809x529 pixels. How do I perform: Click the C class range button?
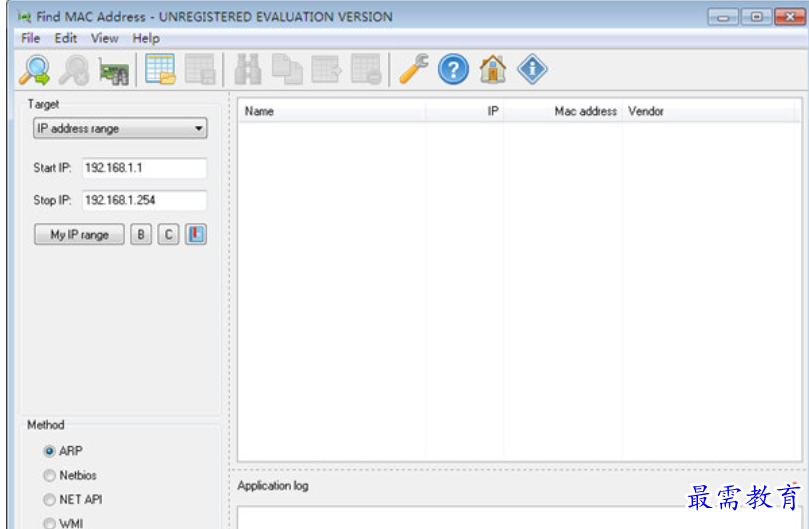(168, 234)
